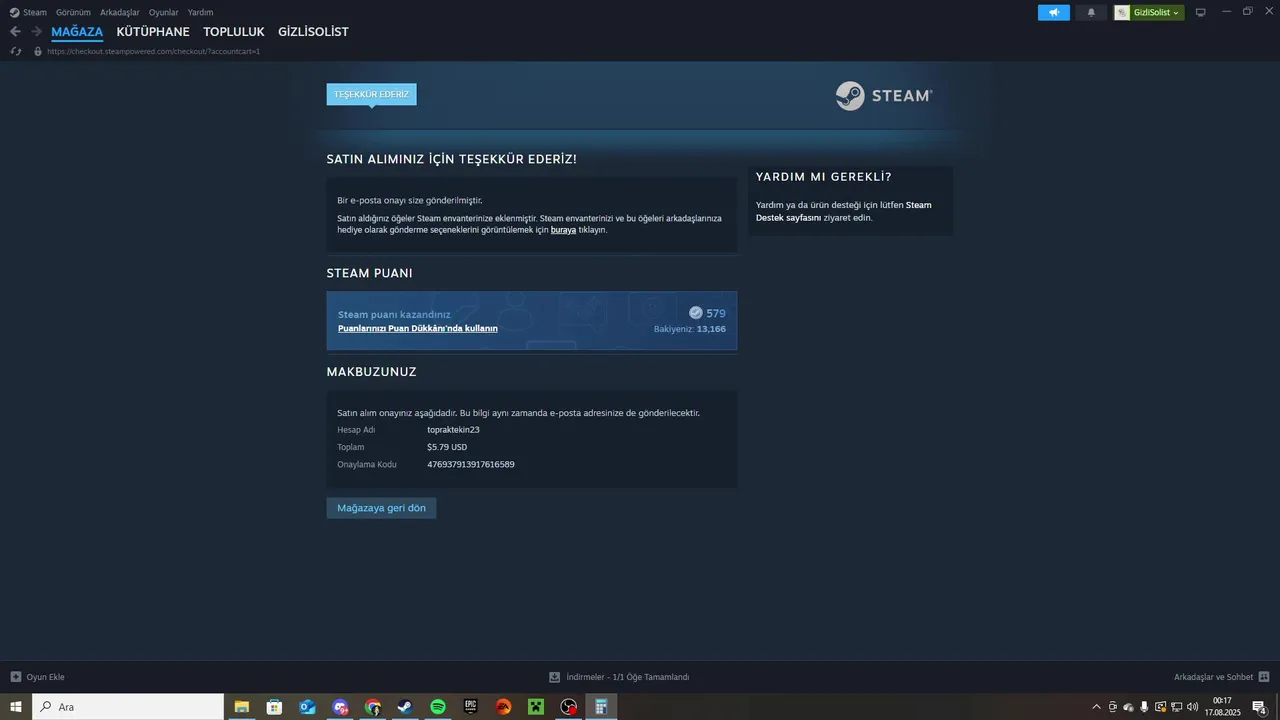Open Arkadaşlar ve Sohbet label

(1213, 677)
